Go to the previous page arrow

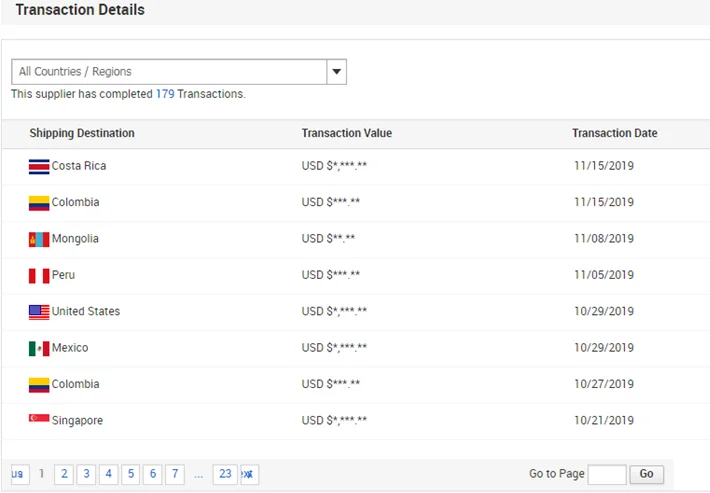(18, 474)
